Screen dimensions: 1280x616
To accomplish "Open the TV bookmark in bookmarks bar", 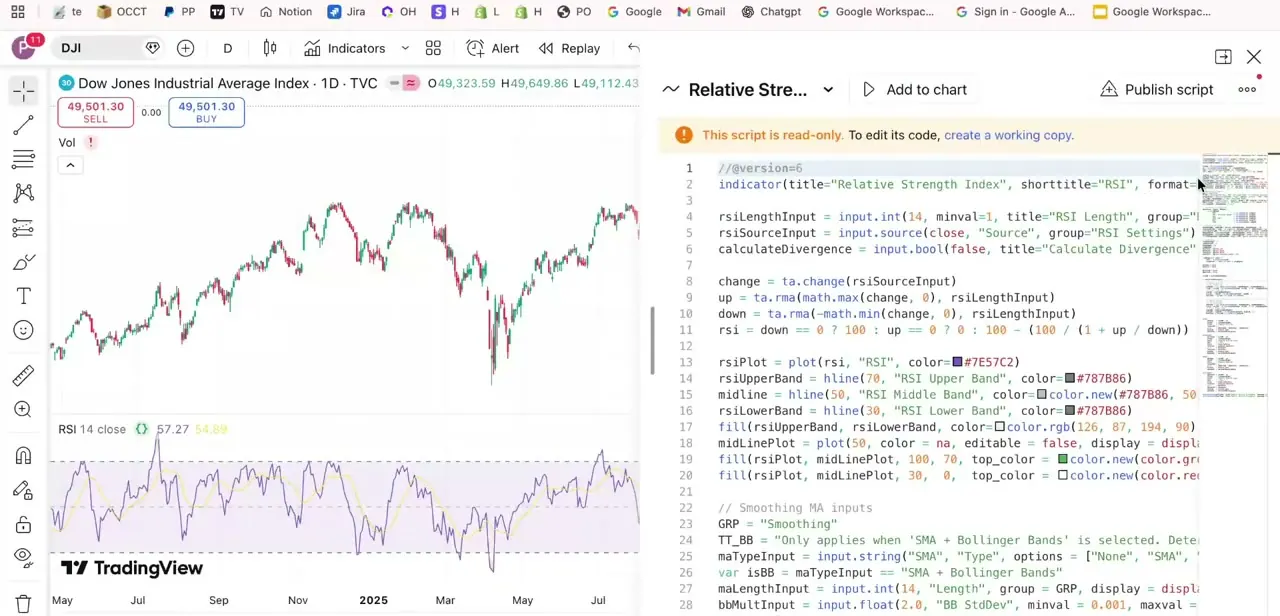I will point(227,12).
